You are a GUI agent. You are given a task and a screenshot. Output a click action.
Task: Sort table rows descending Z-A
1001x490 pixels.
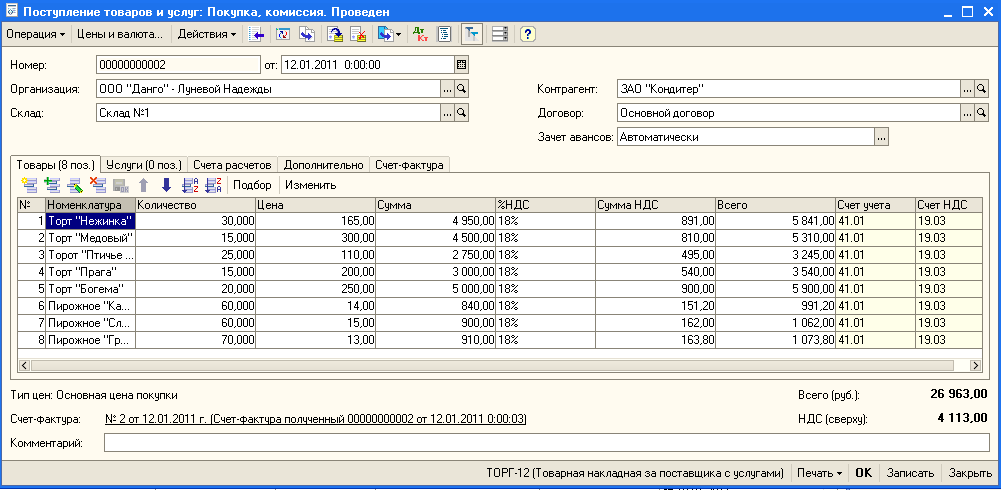coord(213,185)
